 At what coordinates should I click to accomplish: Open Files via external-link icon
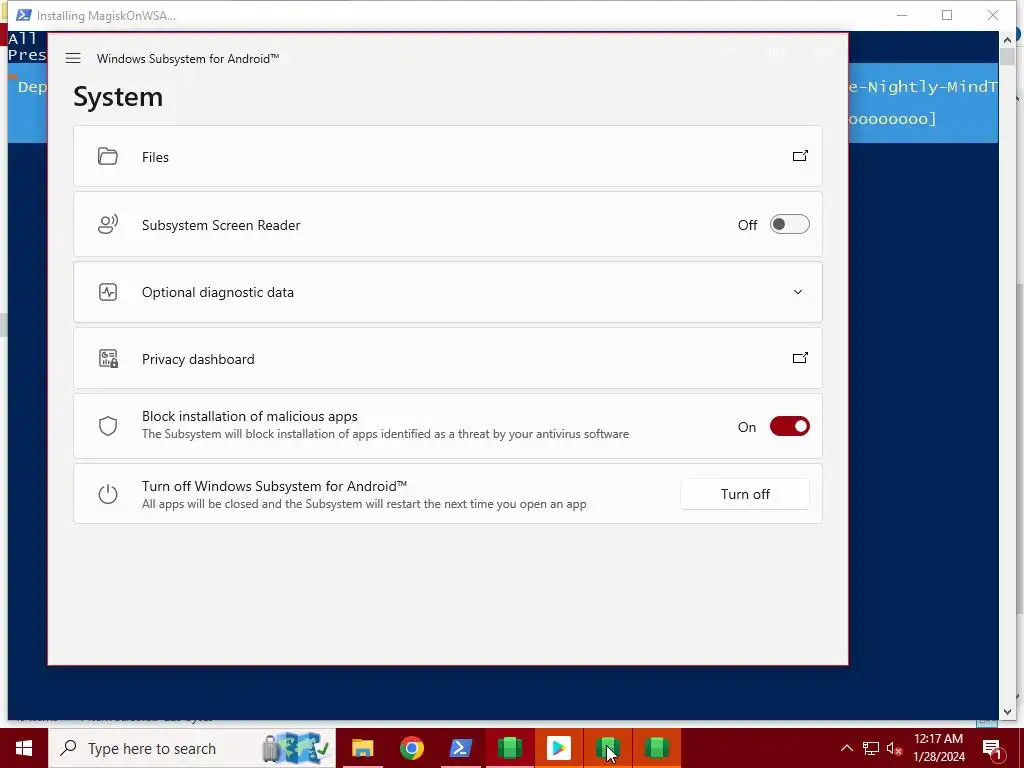pos(800,156)
